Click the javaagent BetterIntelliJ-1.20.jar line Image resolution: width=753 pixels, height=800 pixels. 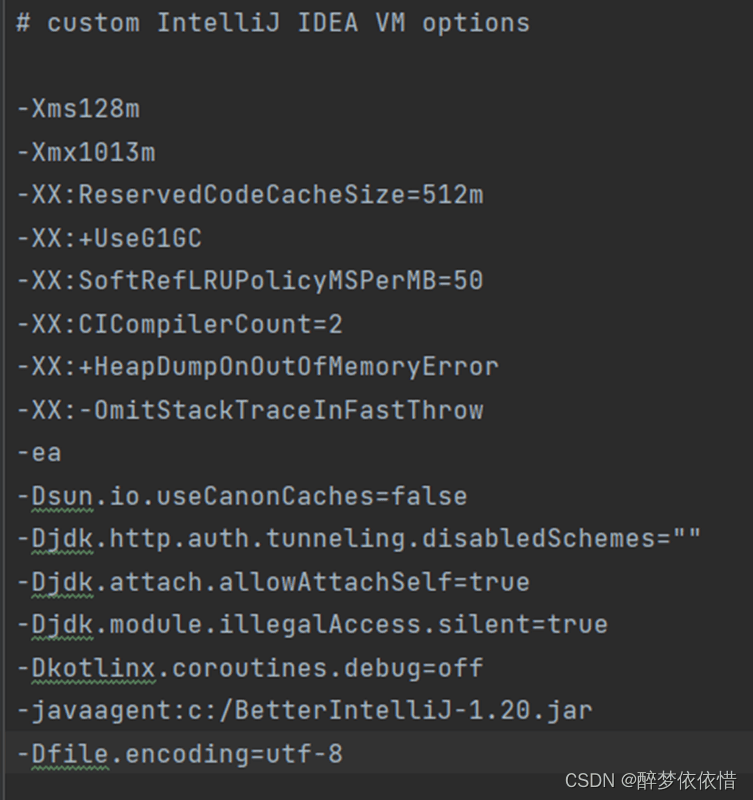(305, 711)
